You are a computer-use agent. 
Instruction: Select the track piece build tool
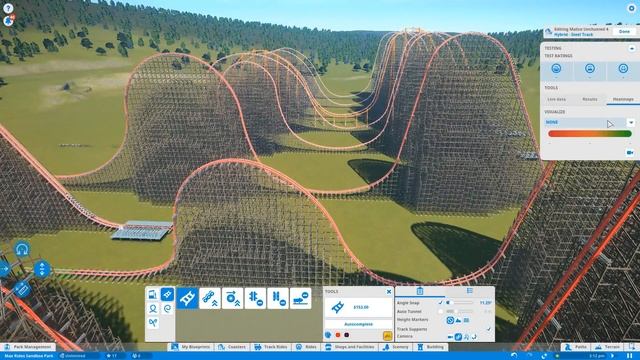(187, 298)
